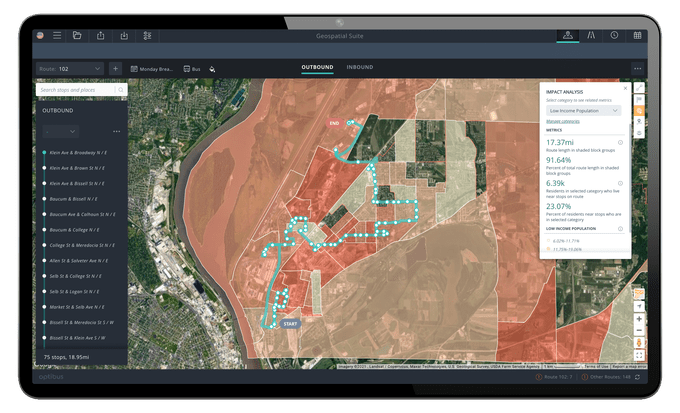
Task: Click the open folder icon
Action: tap(77, 35)
